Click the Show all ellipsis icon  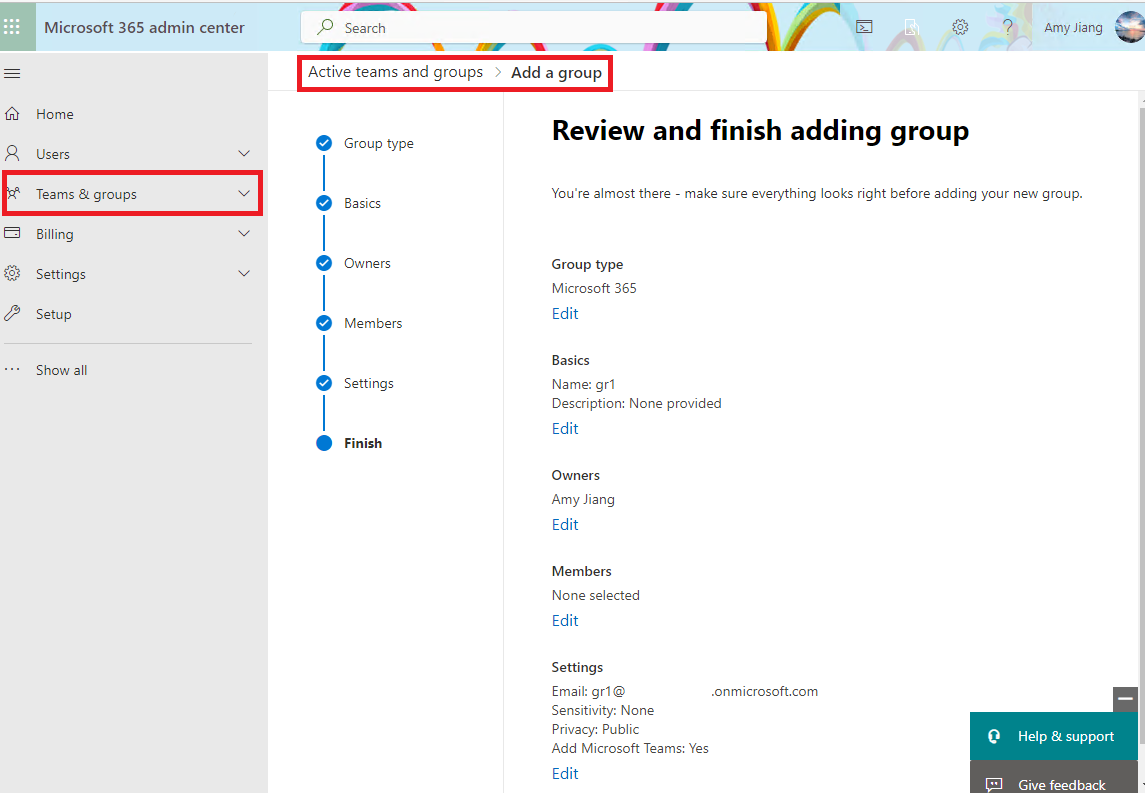pos(12,369)
